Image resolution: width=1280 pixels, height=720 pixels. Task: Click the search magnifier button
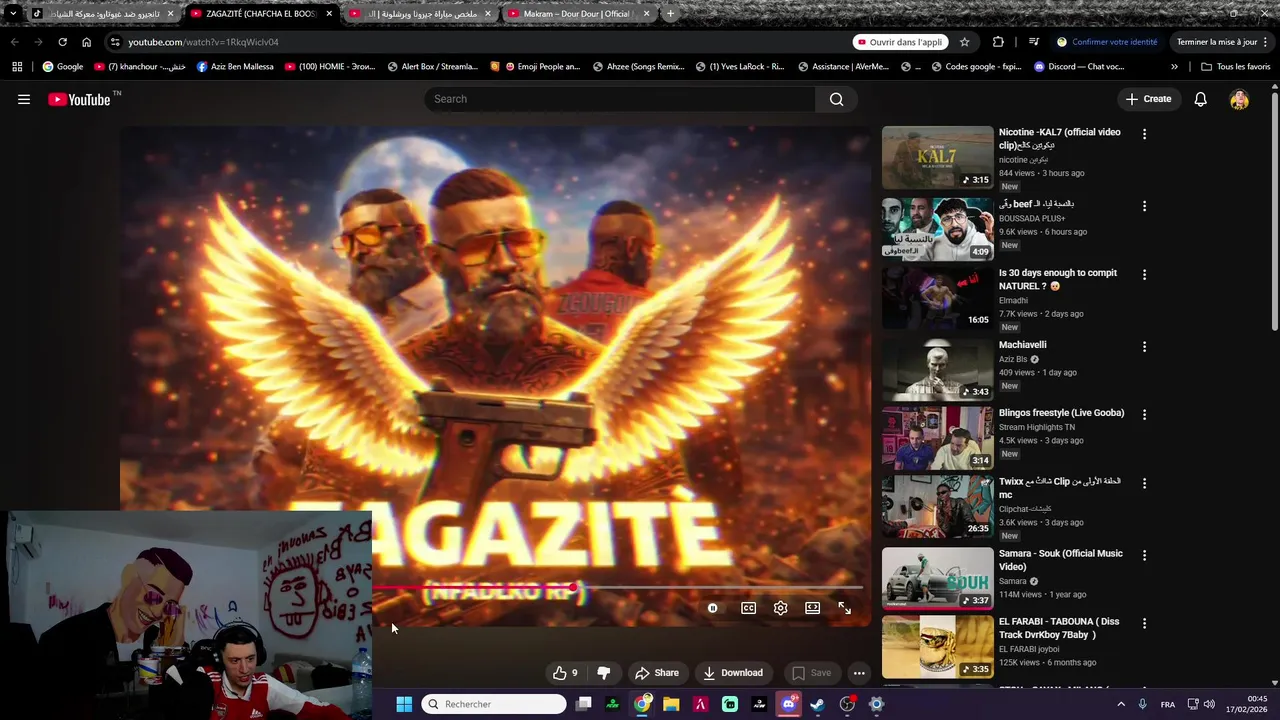(x=836, y=99)
